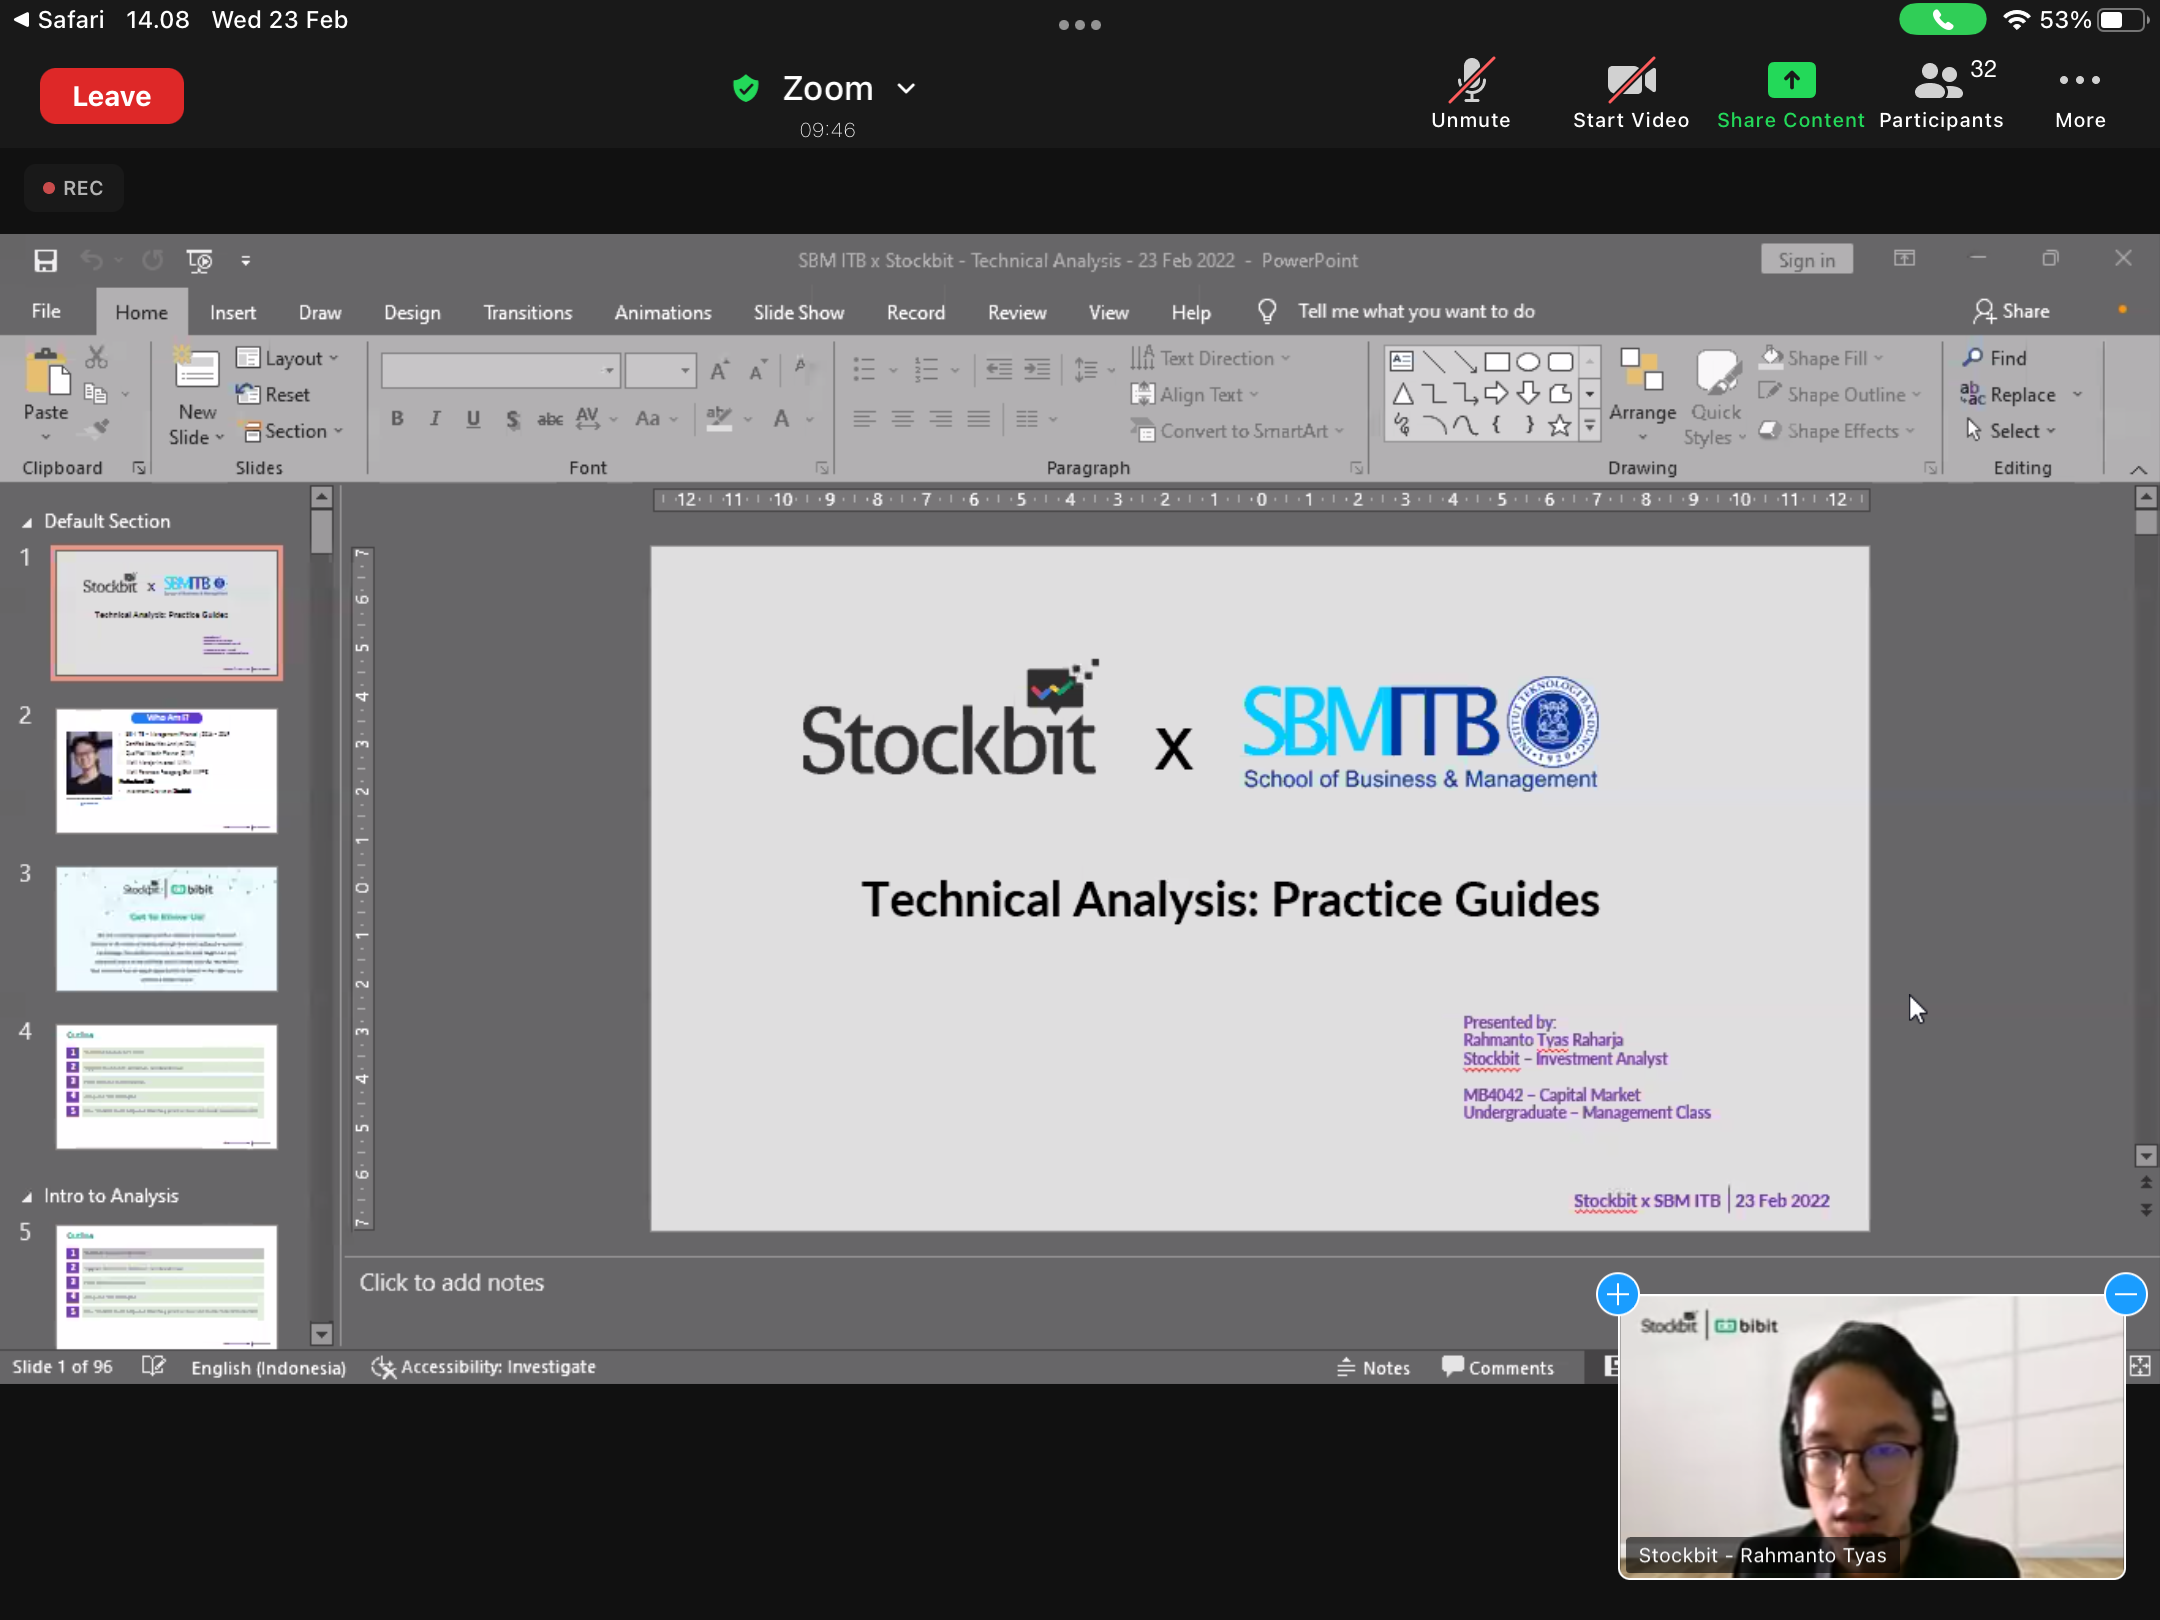Click Sign in button
Viewport: 2160px width, 1620px height.
click(1806, 260)
